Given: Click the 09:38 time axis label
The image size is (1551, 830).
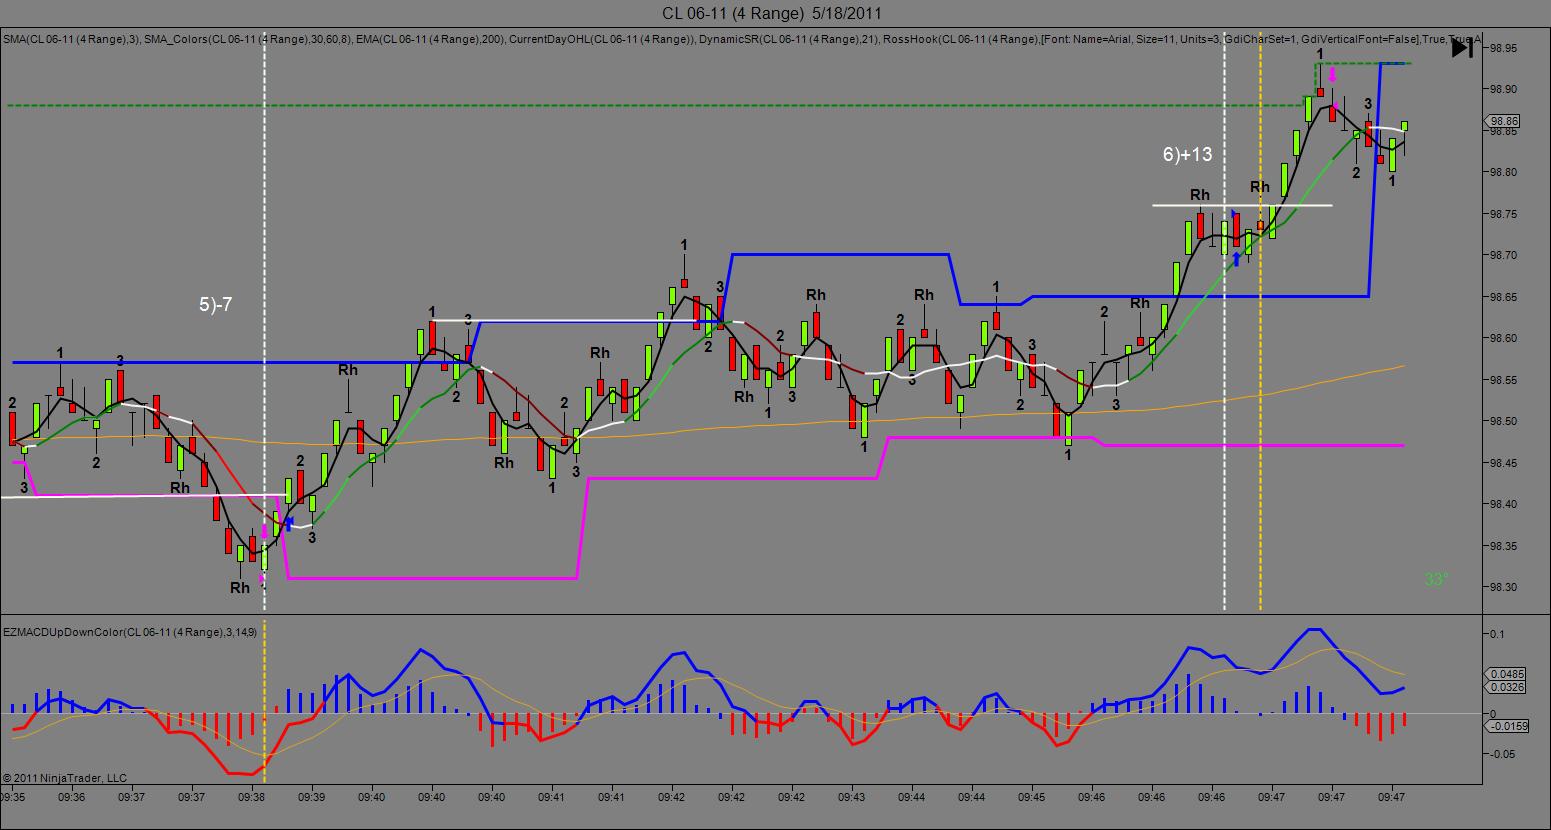Looking at the screenshot, I should click(x=252, y=797).
